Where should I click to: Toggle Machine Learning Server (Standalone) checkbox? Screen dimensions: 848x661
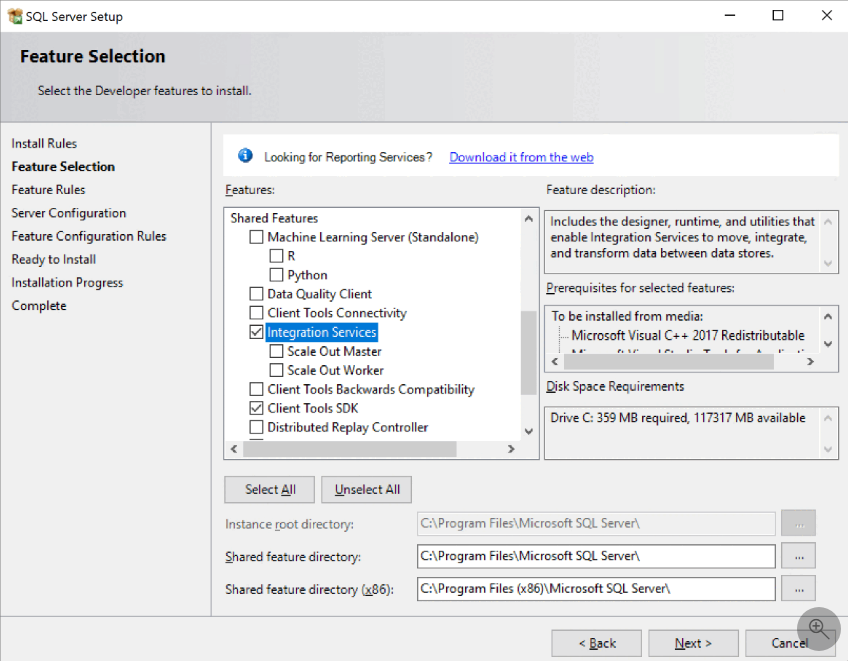click(256, 237)
